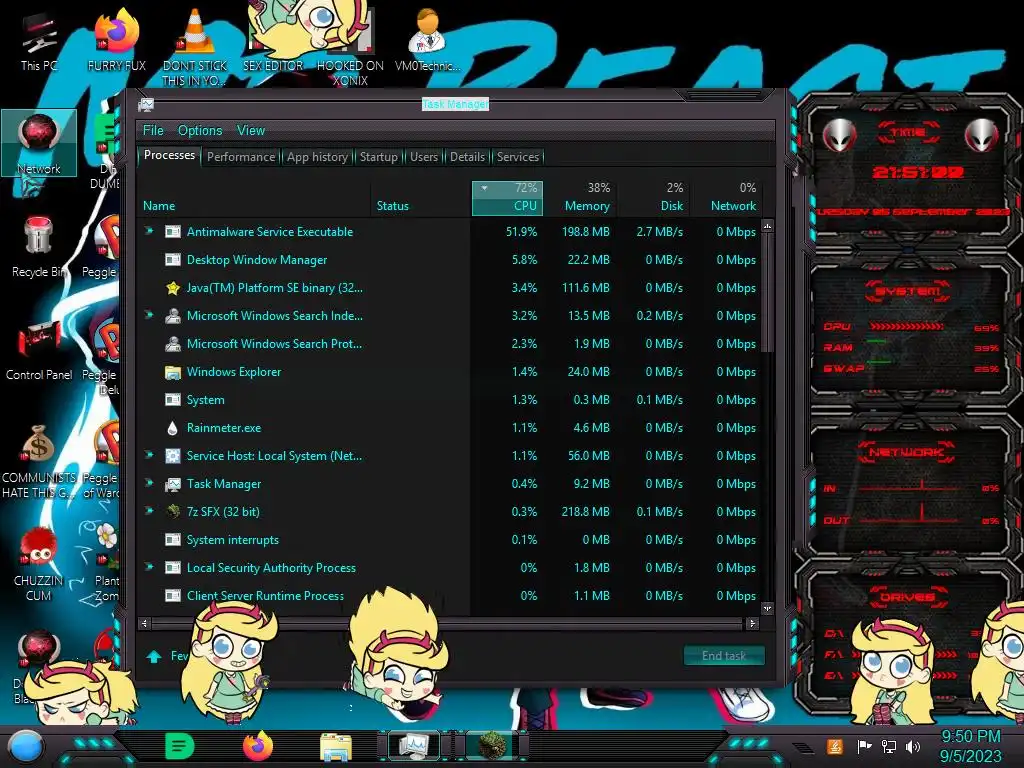Expand the Task Manager process entry
Image resolution: width=1024 pixels, height=768 pixels.
click(149, 483)
